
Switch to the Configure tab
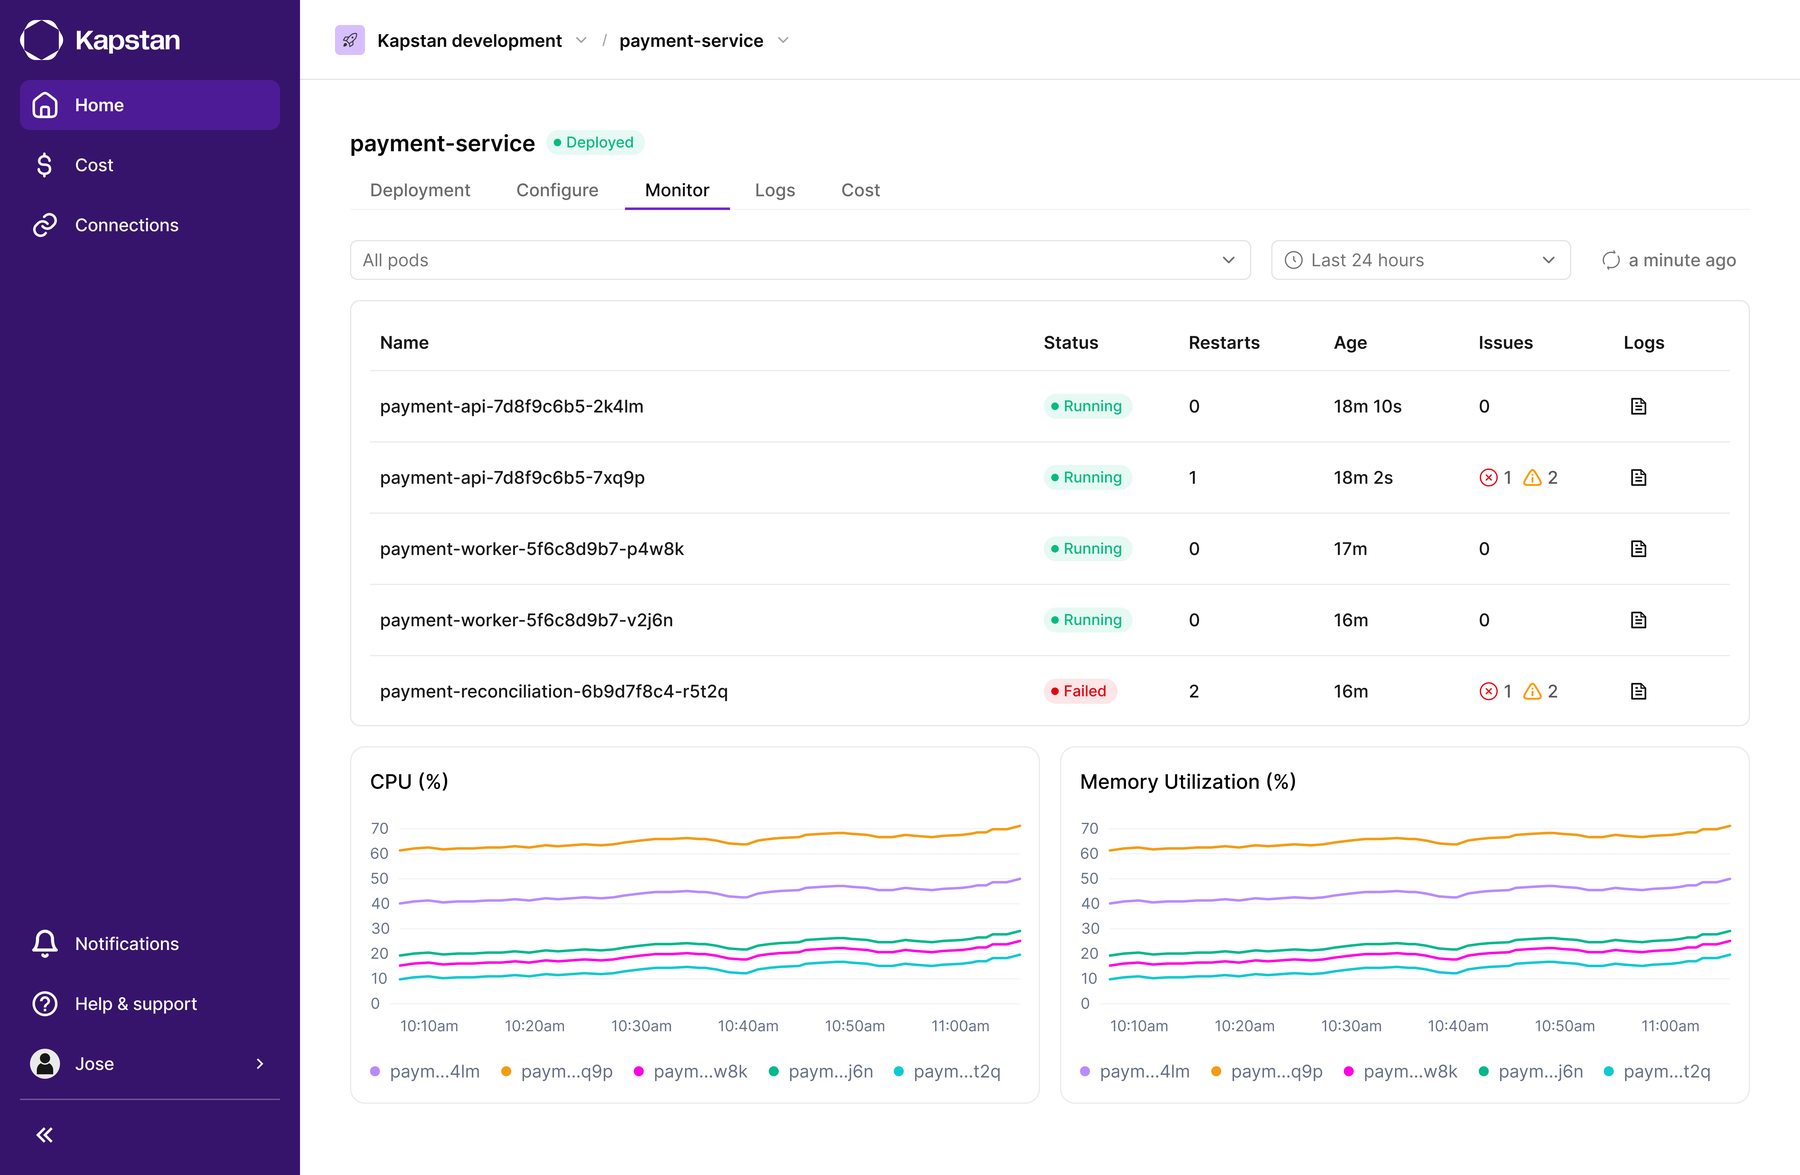(557, 190)
